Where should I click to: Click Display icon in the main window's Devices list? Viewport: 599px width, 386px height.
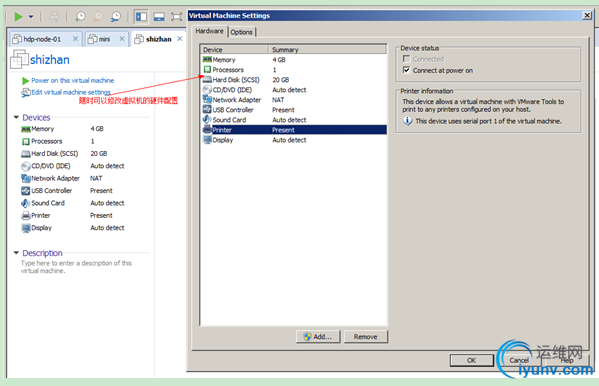26,228
